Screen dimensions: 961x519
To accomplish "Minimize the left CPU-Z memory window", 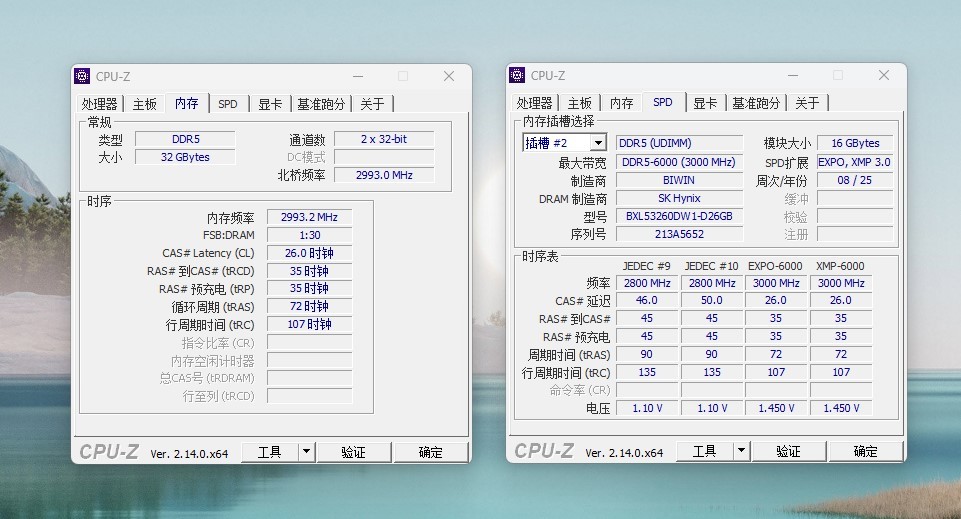I will (359, 76).
